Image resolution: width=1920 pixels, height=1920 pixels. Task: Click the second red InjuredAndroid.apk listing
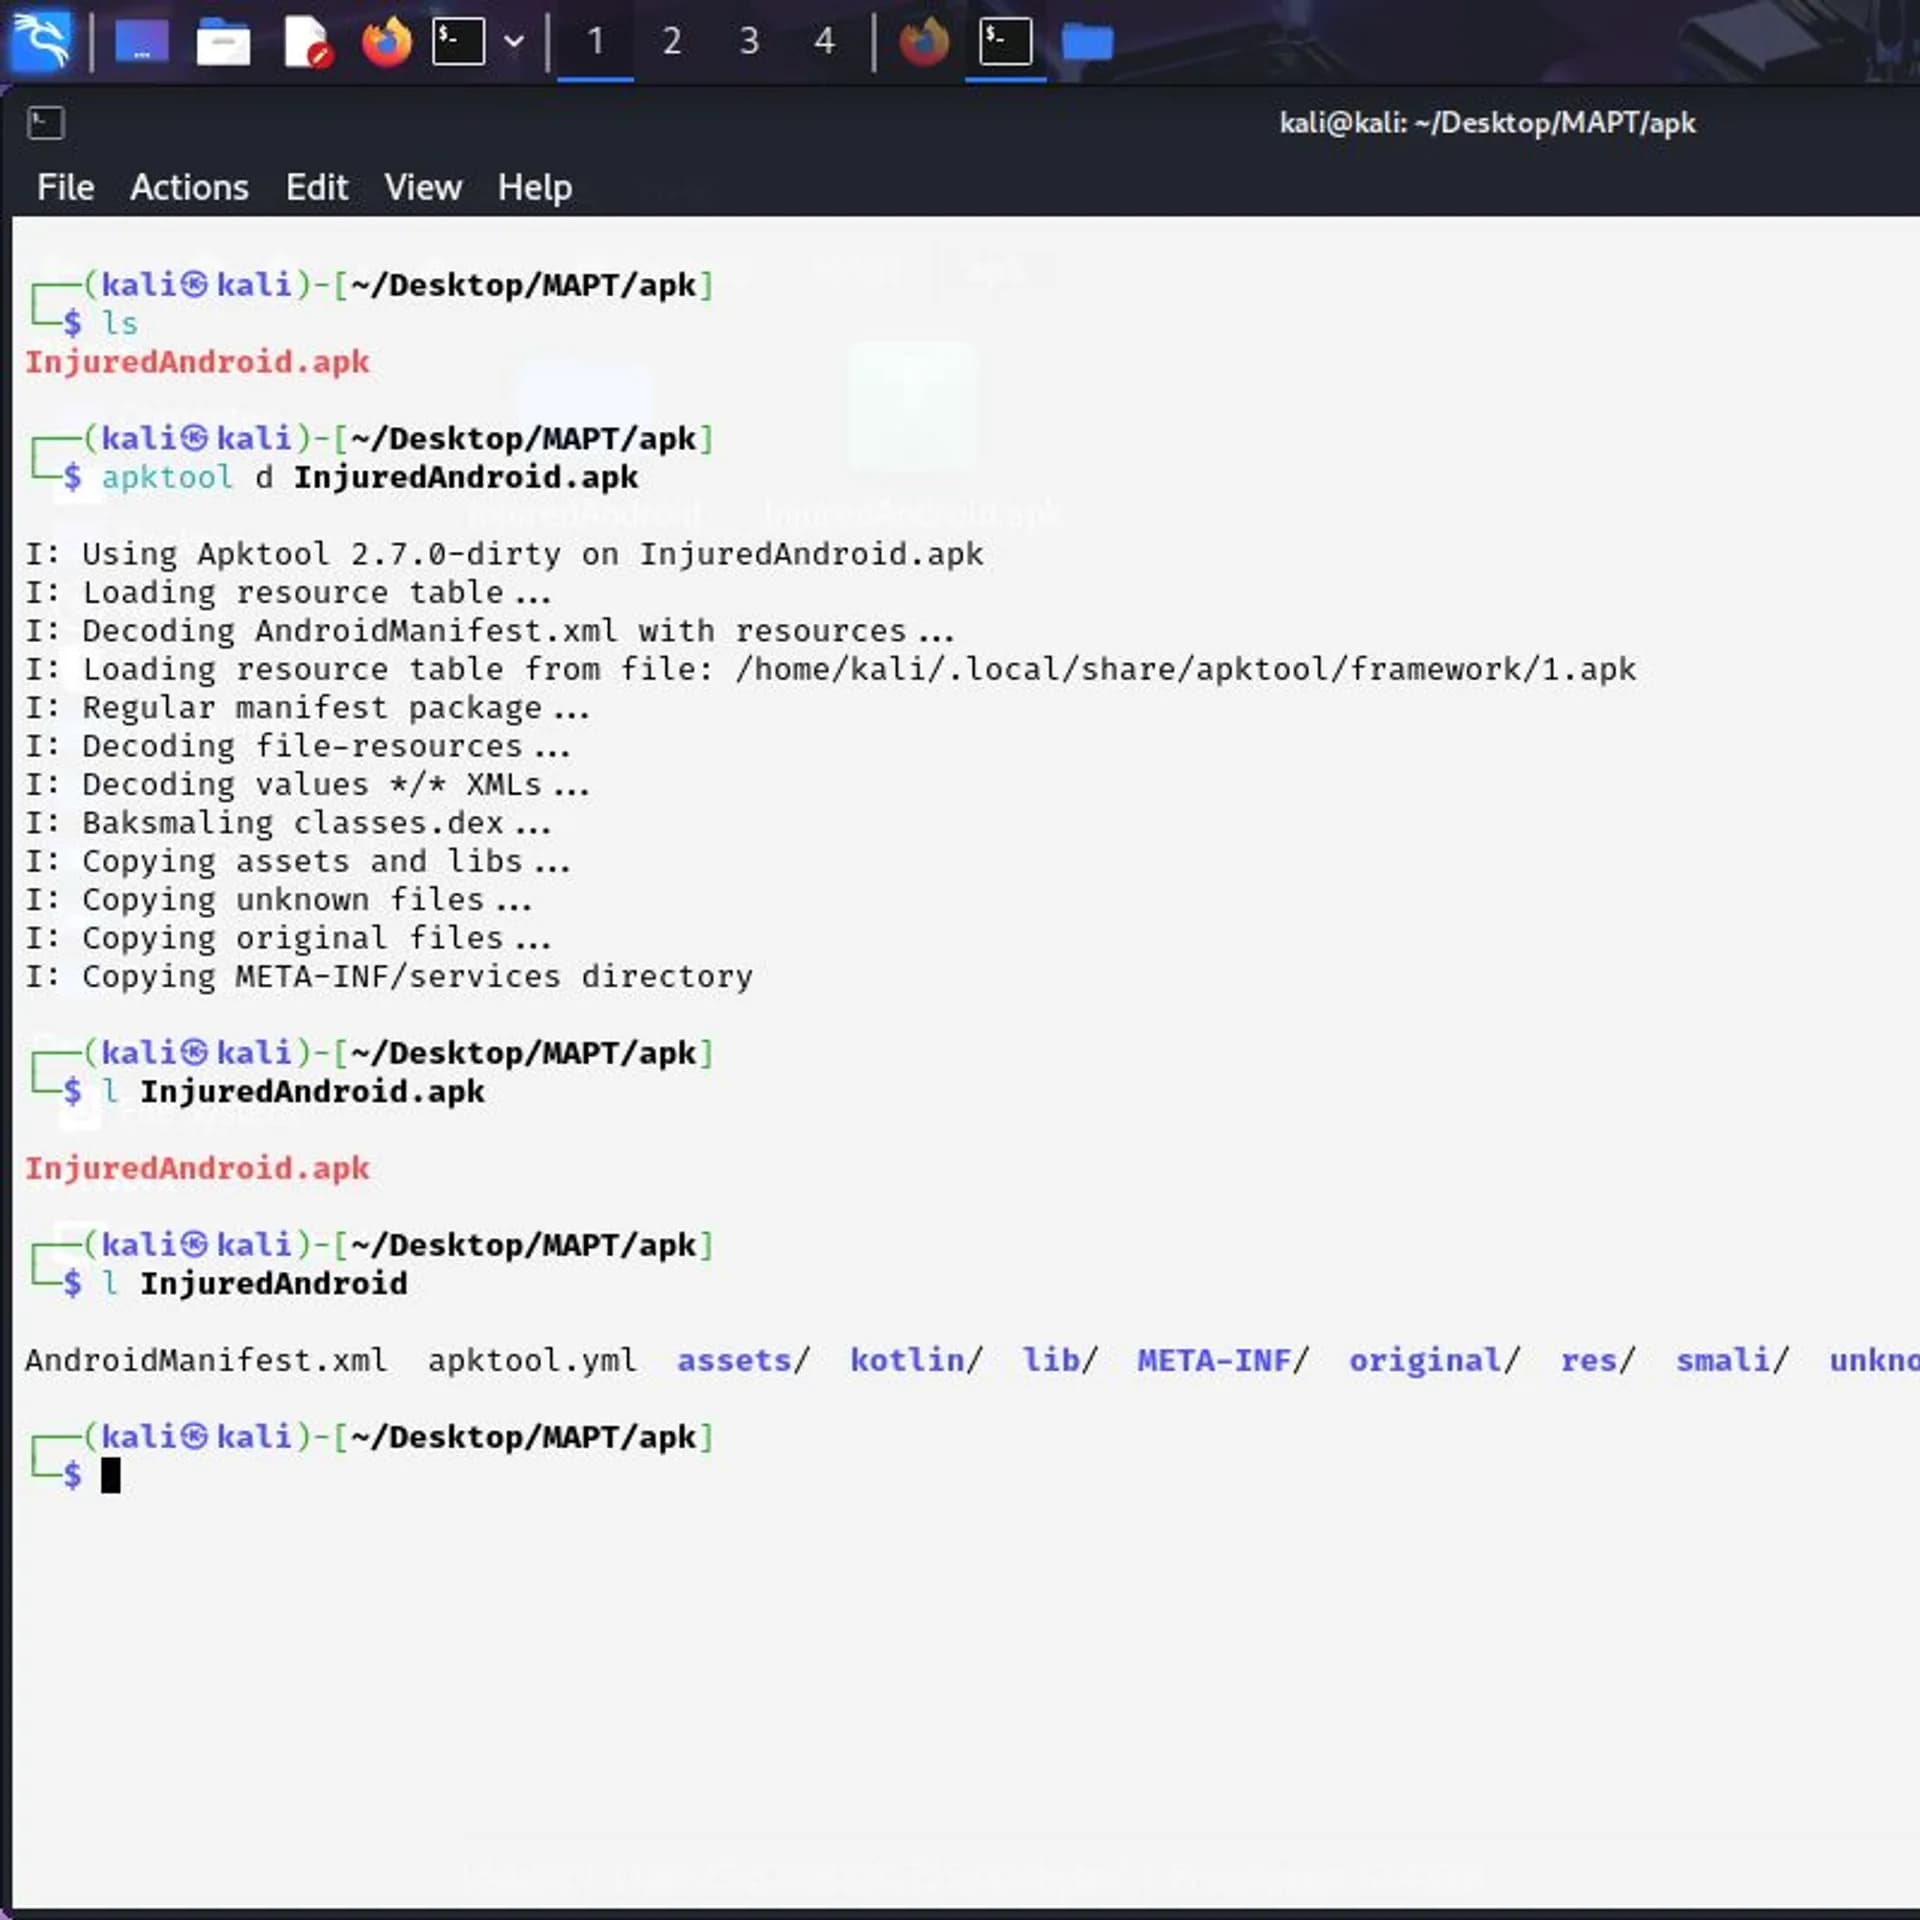point(197,1169)
